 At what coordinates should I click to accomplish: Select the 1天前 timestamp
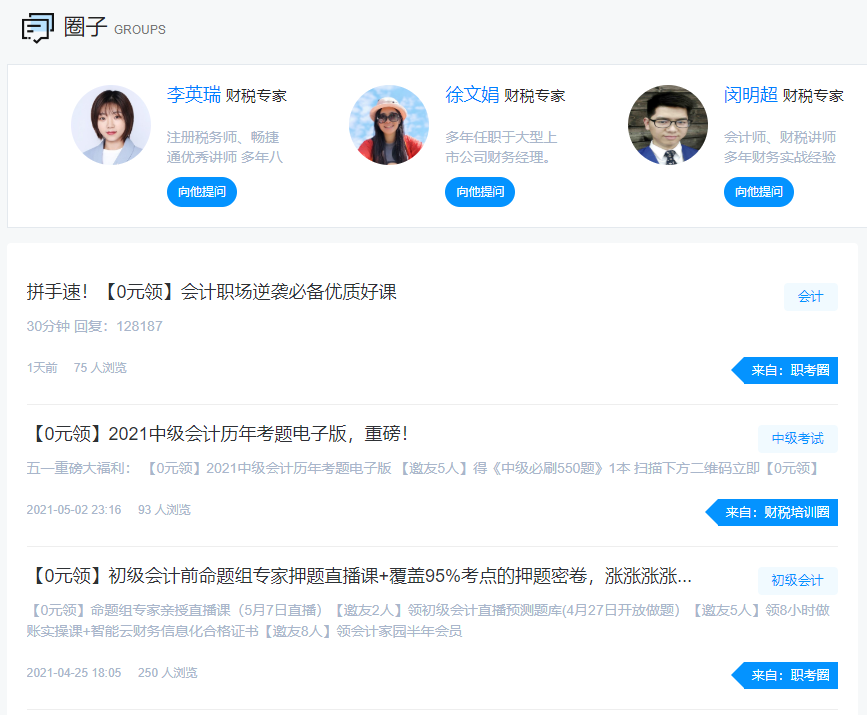[x=42, y=368]
